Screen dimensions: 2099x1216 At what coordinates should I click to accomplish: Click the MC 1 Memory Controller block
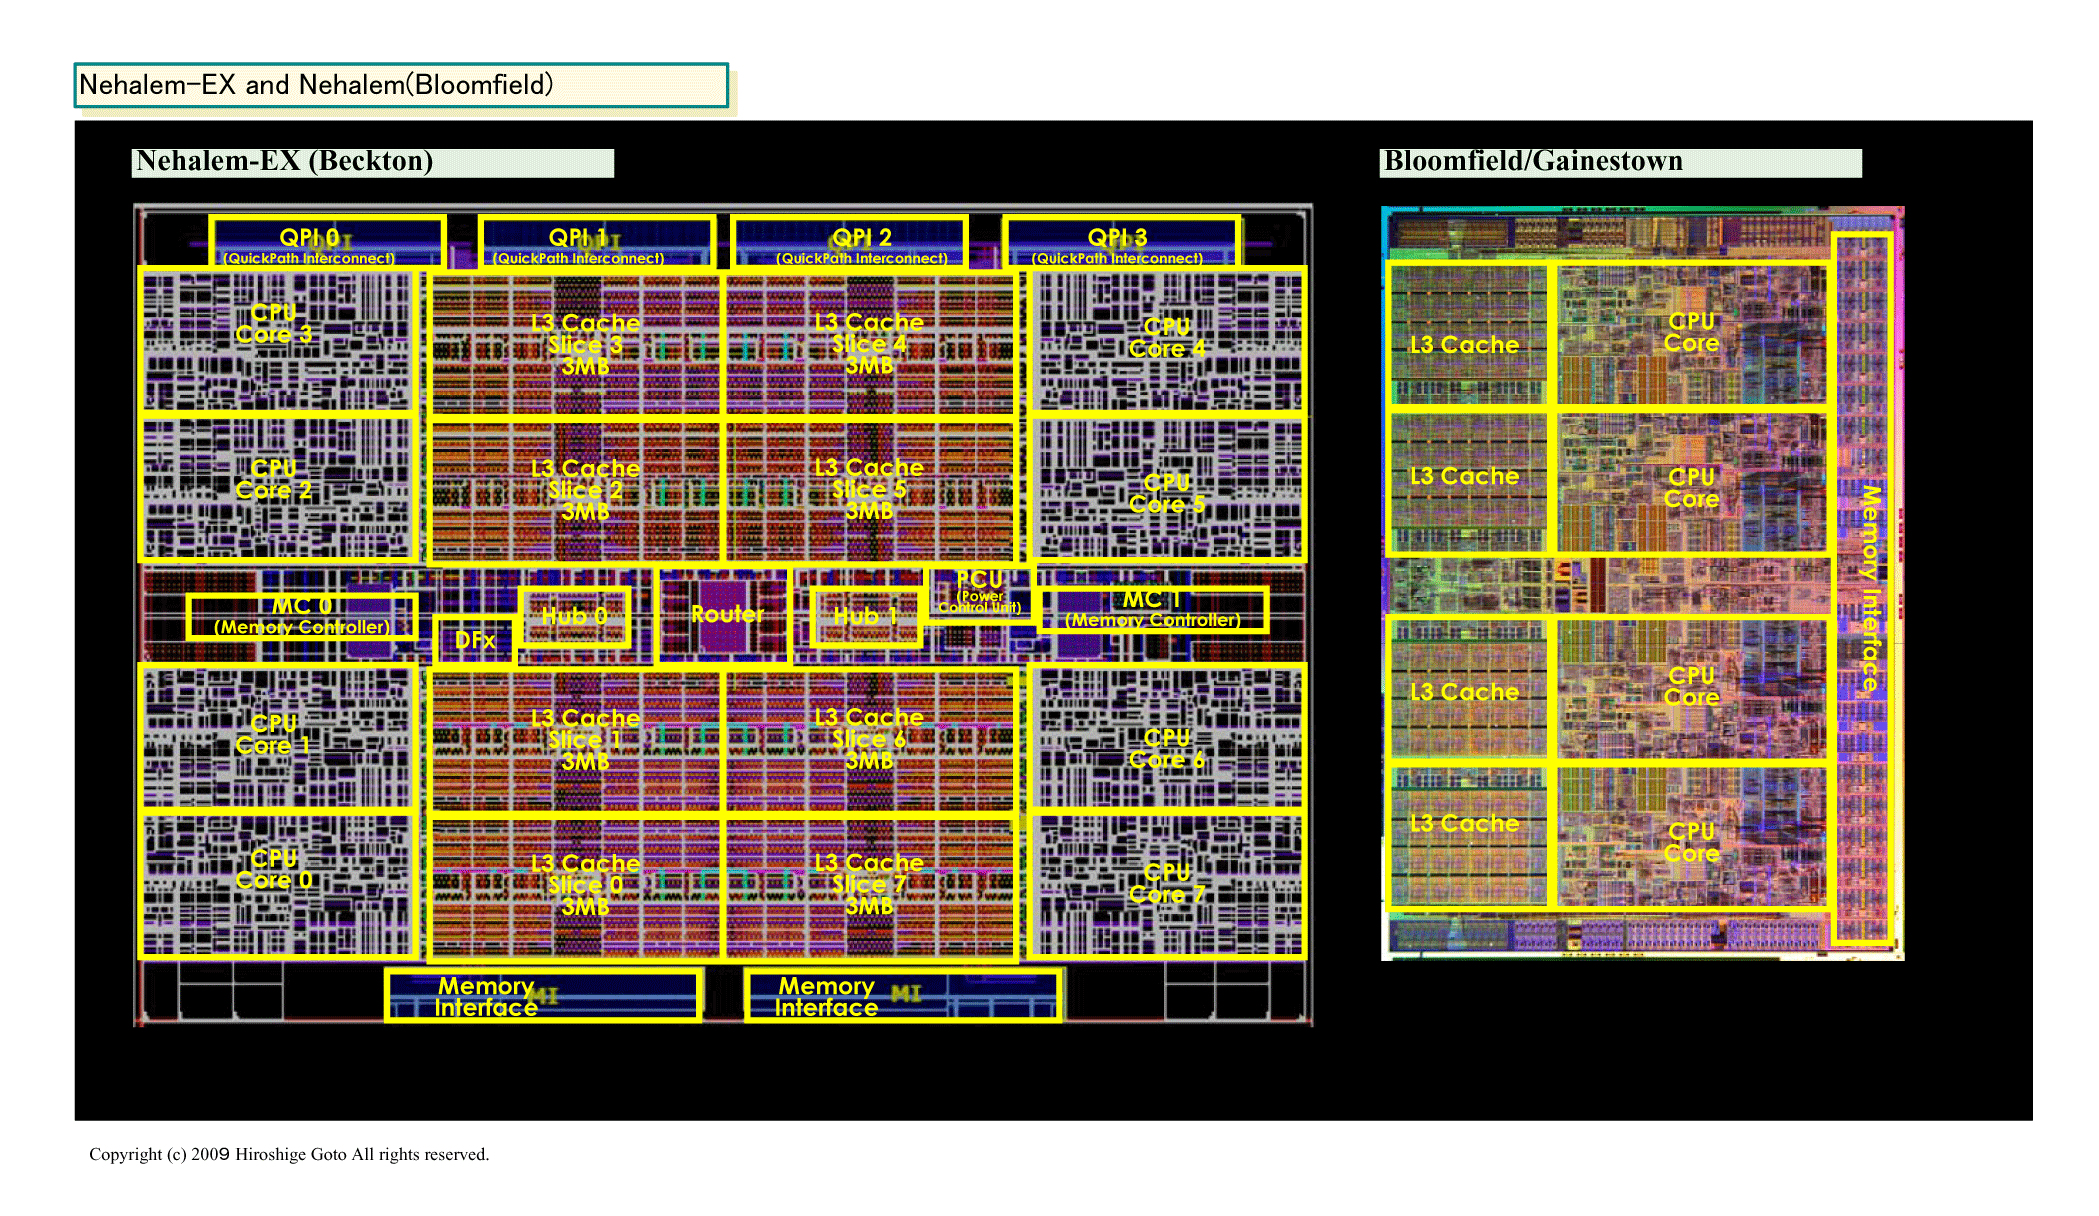click(1153, 609)
